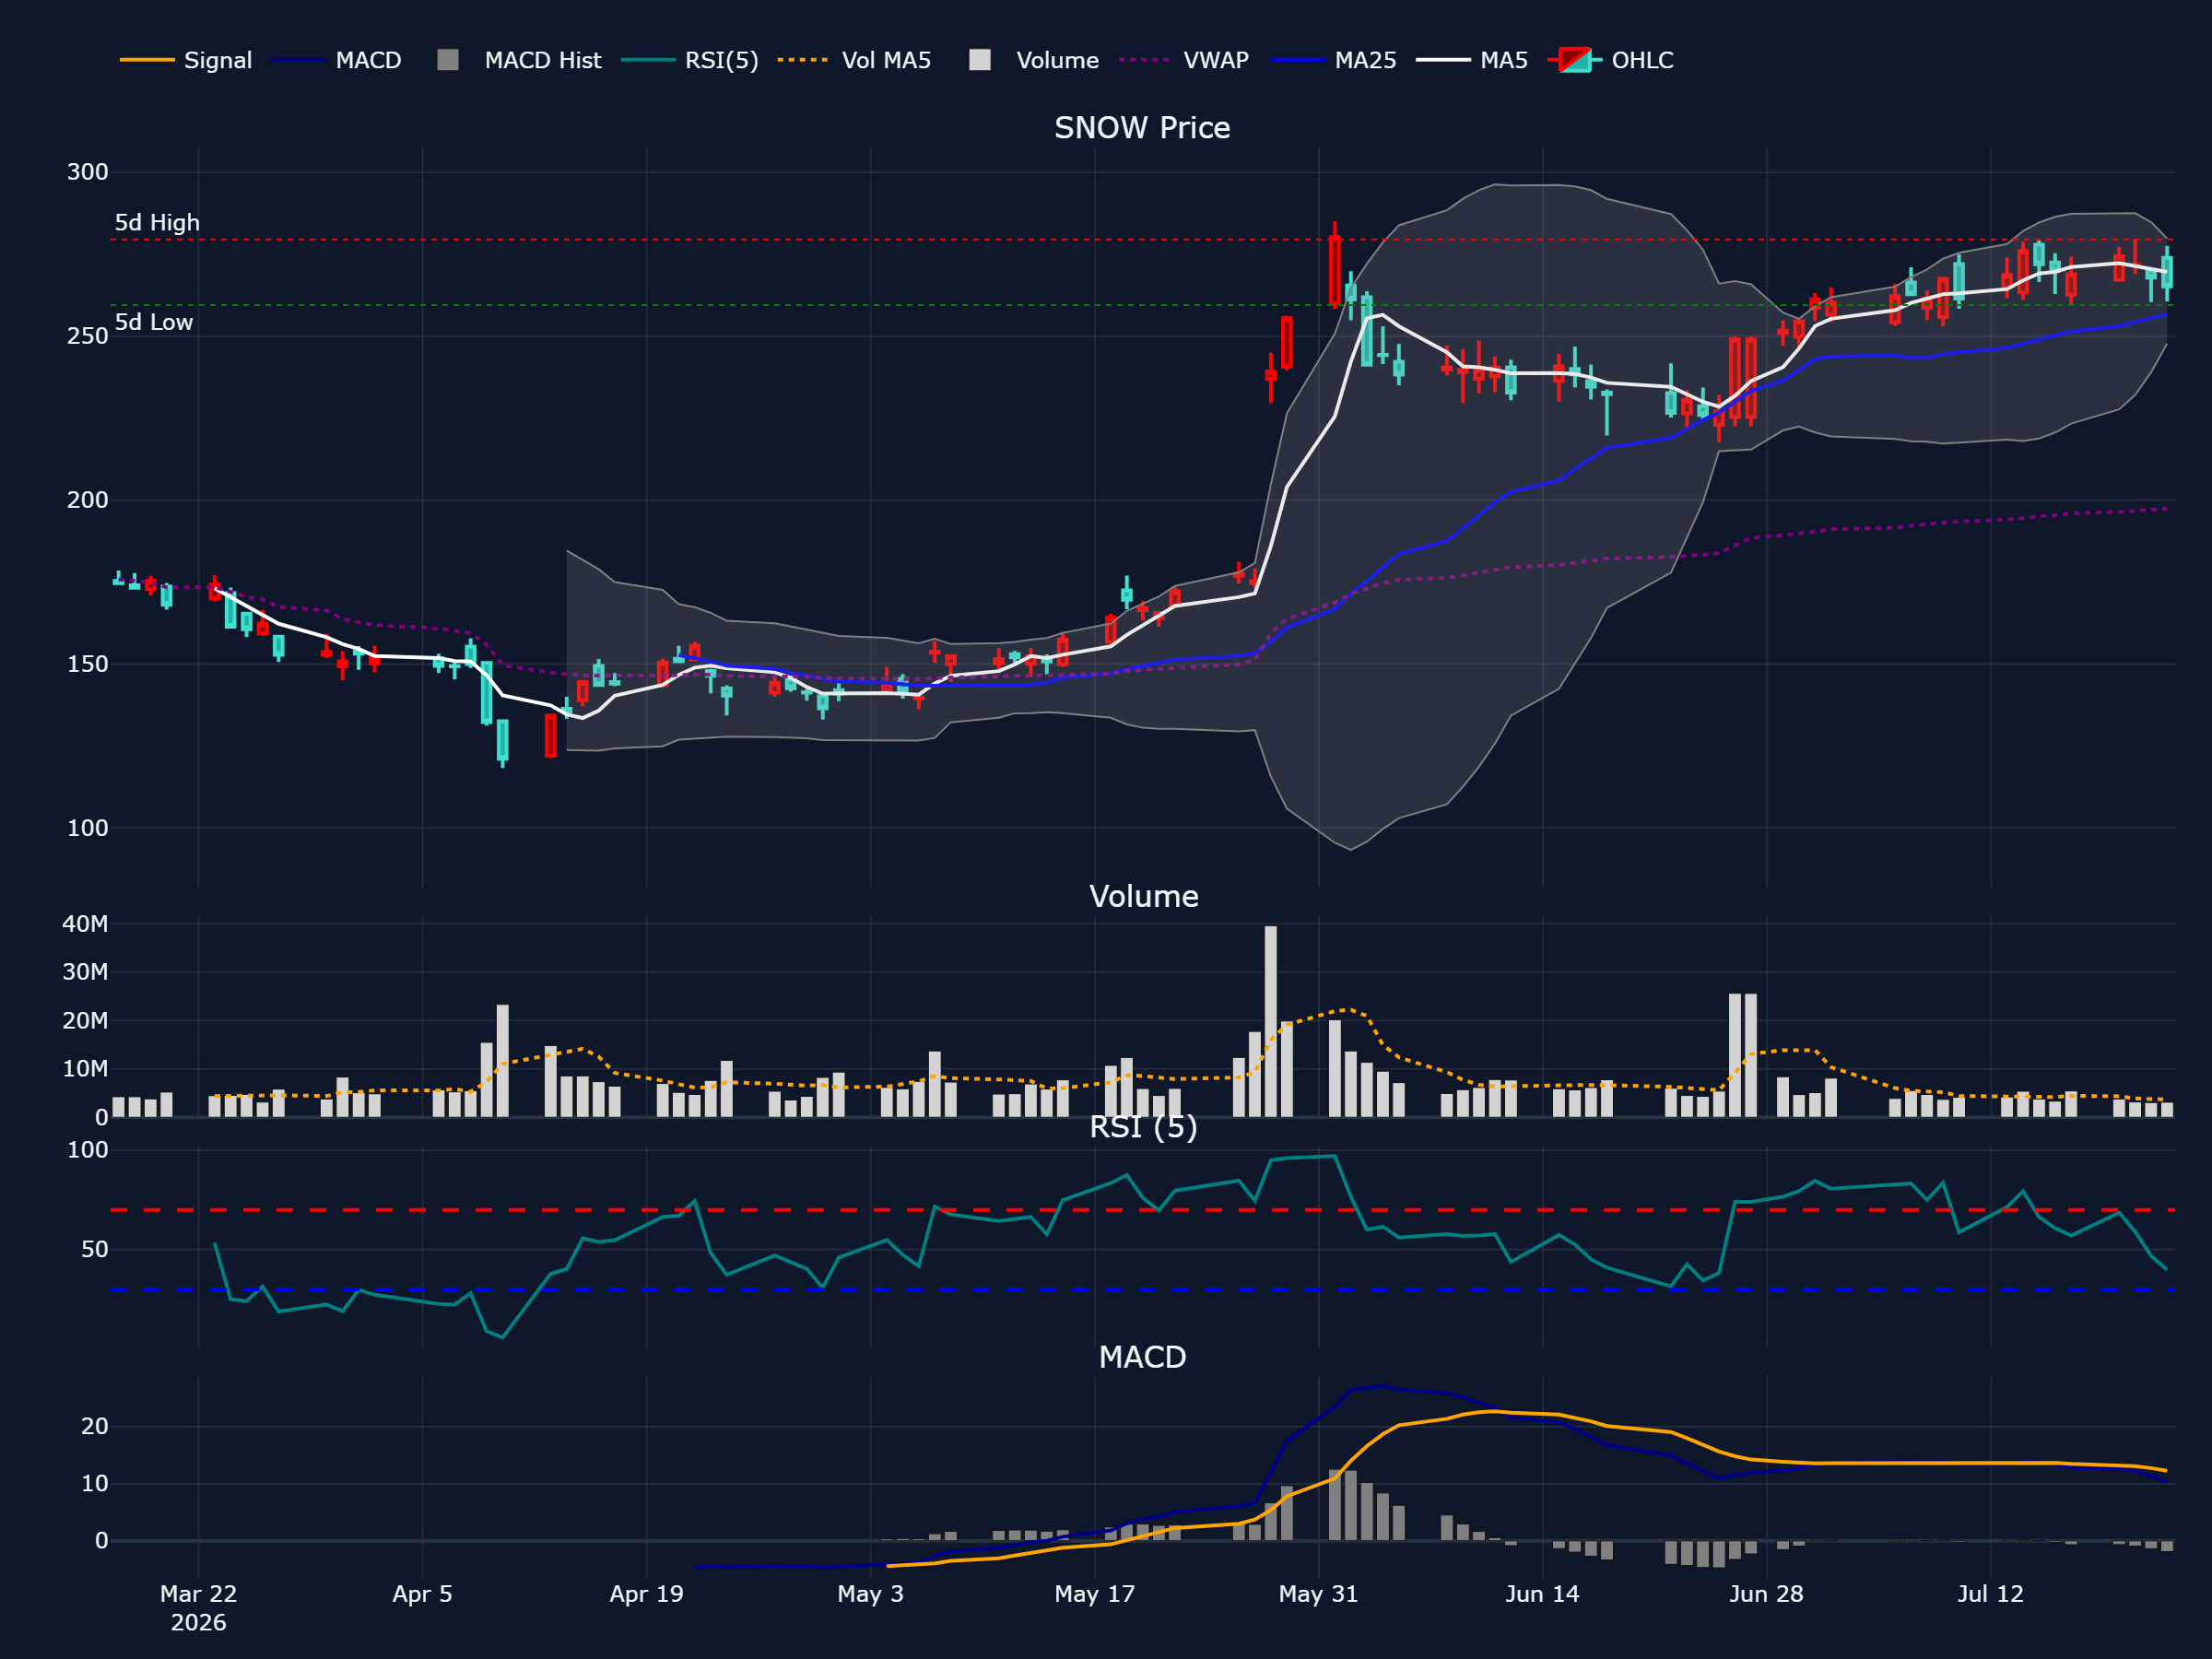The height and width of the screenshot is (1659, 2212).
Task: Click the Mar 22 2026 axis label
Action: (x=198, y=1607)
